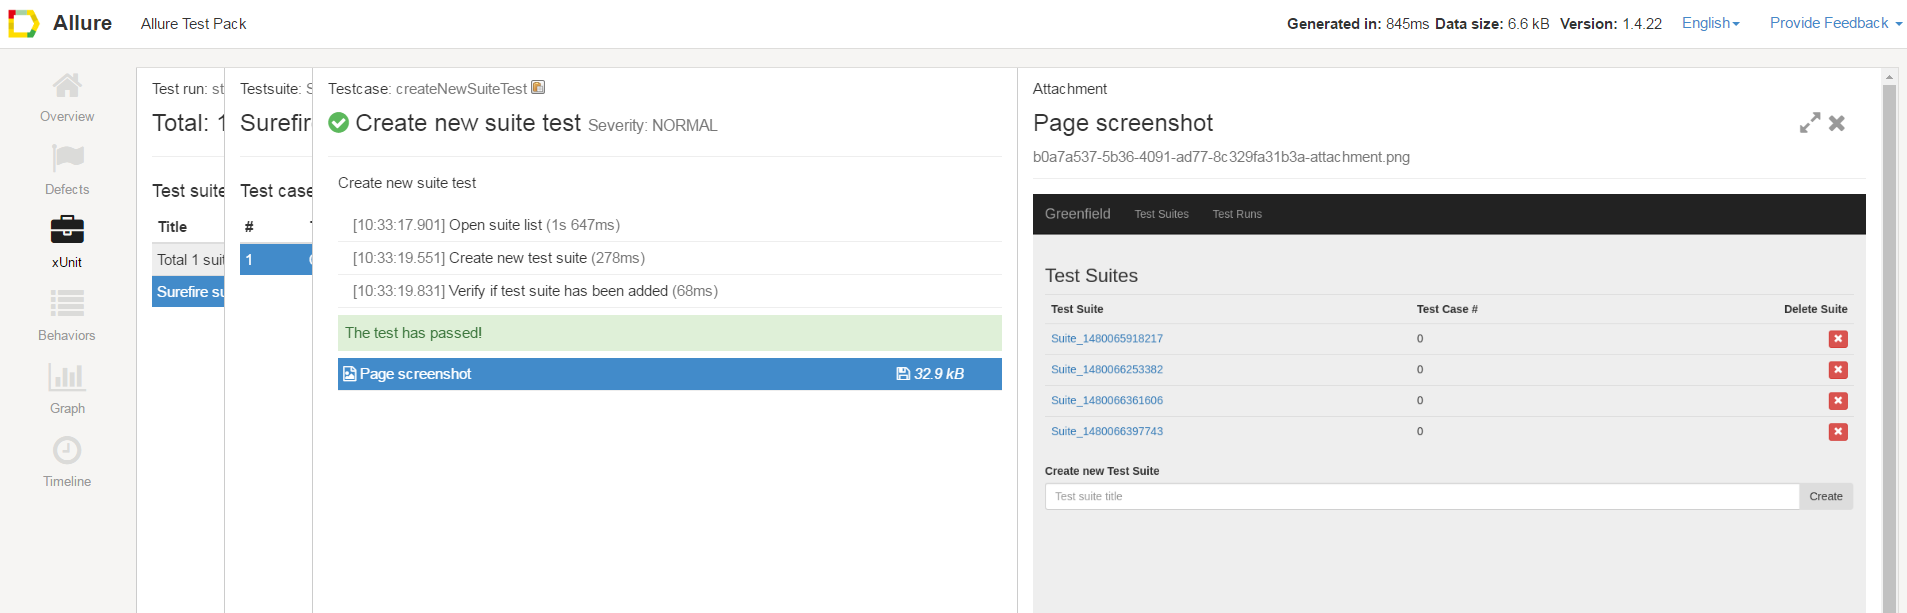
Task: Select the xUnit briefcase icon
Action: click(x=67, y=230)
